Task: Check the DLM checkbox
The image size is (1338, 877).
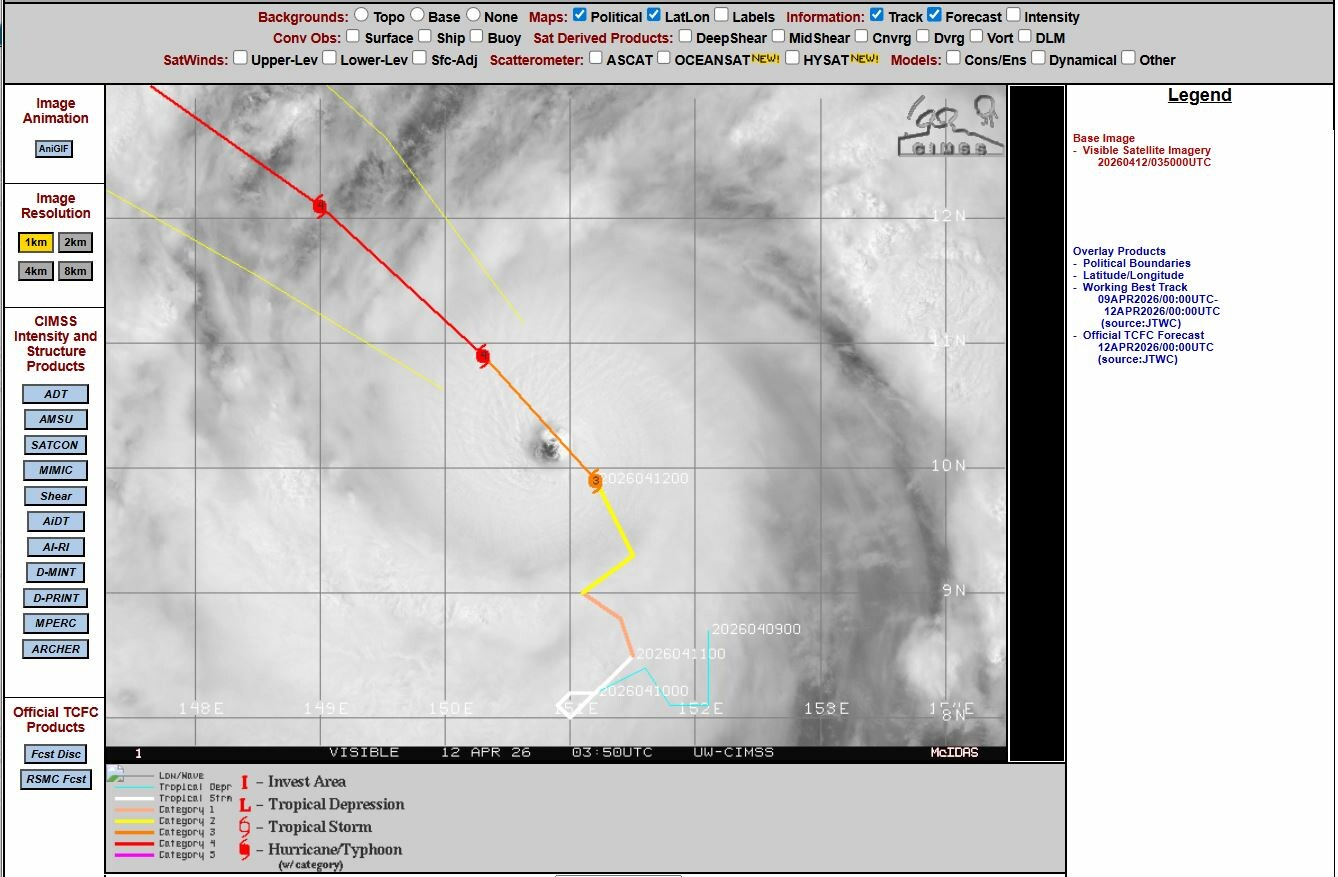Action: tap(1024, 37)
